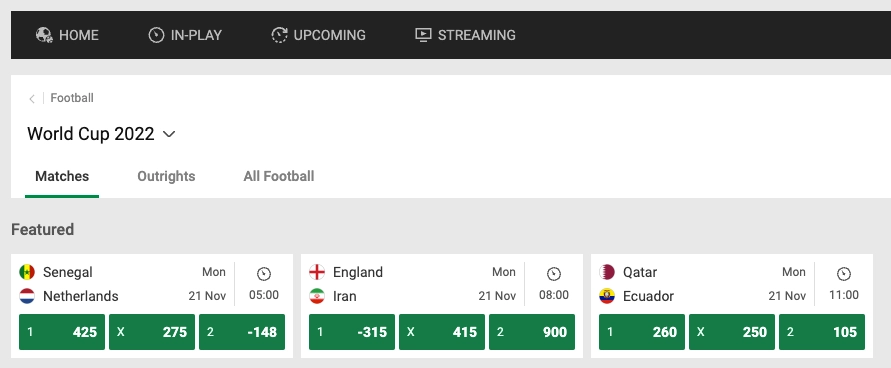Open the Football breadcrumb link
Screen dimensions: 891x368
(72, 98)
